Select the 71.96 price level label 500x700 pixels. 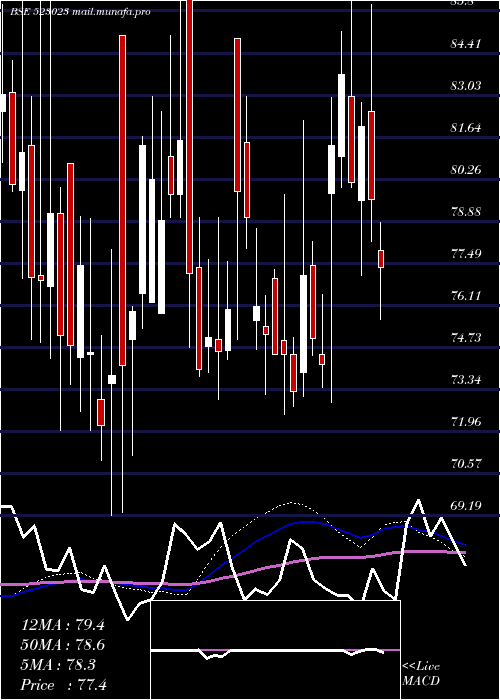(x=466, y=421)
